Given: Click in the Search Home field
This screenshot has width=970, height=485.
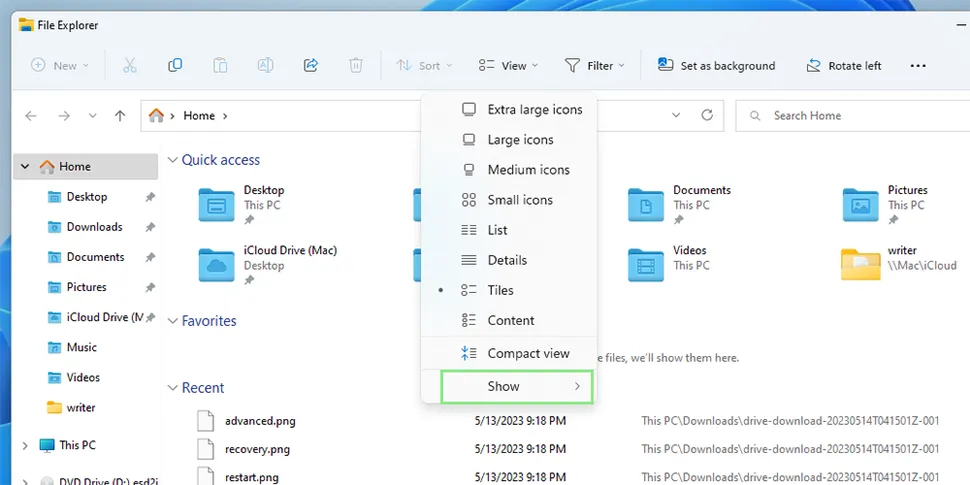Looking at the screenshot, I should tap(852, 116).
